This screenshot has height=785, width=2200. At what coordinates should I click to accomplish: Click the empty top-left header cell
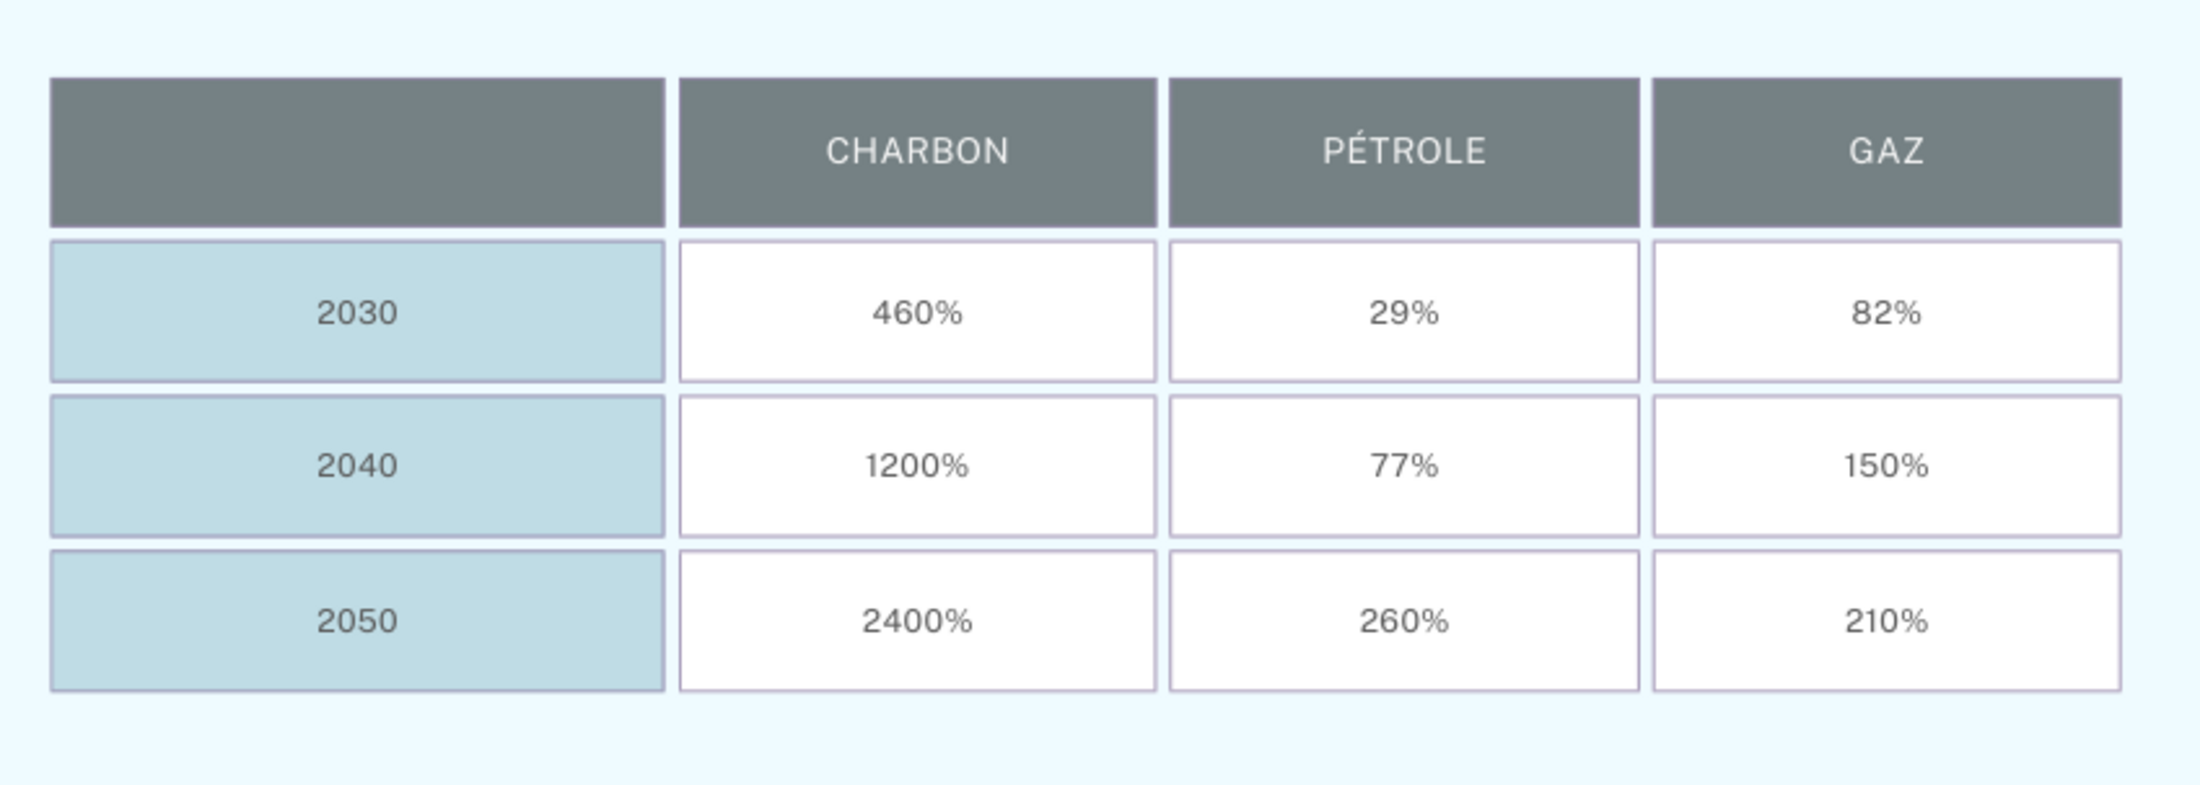[357, 152]
